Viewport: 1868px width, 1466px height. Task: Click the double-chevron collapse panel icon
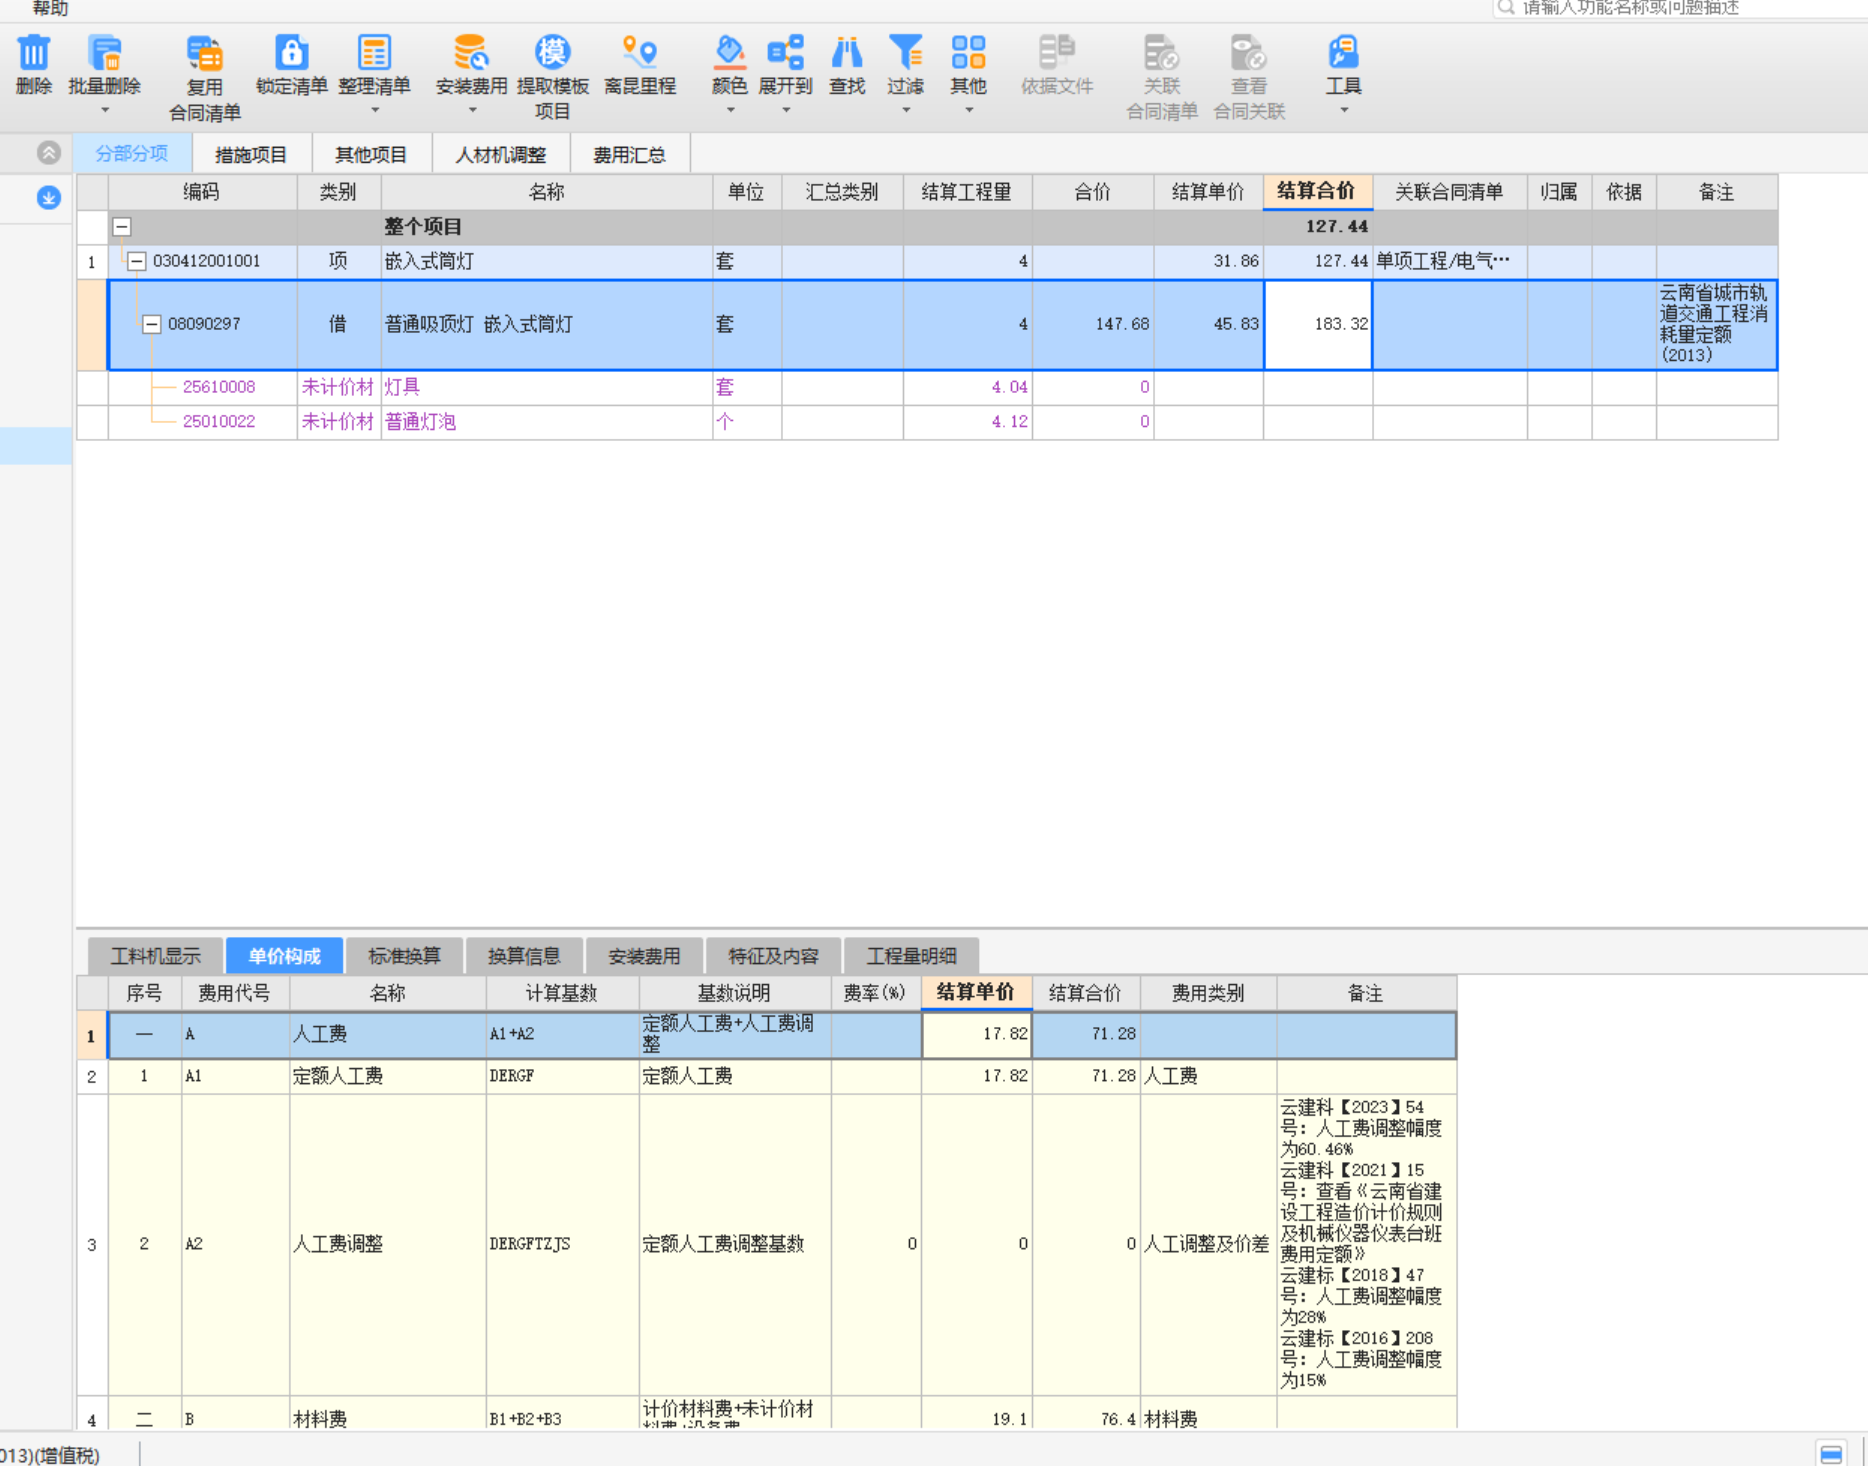[x=48, y=153]
